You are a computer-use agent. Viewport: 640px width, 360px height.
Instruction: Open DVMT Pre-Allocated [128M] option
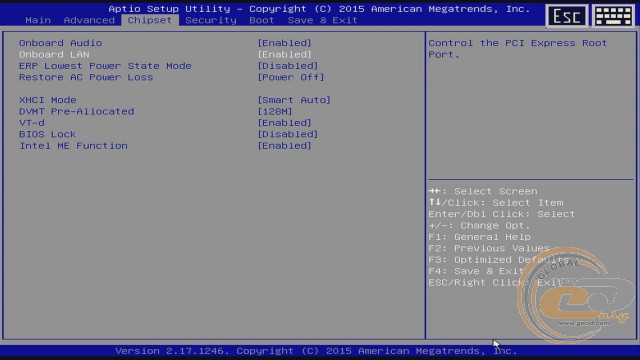[275, 111]
